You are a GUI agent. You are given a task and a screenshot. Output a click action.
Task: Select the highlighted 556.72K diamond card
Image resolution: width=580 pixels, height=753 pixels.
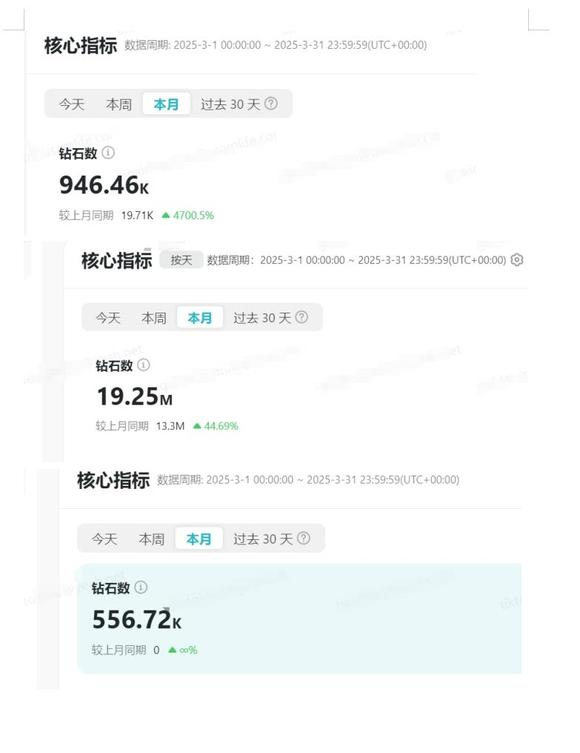pos(299,619)
